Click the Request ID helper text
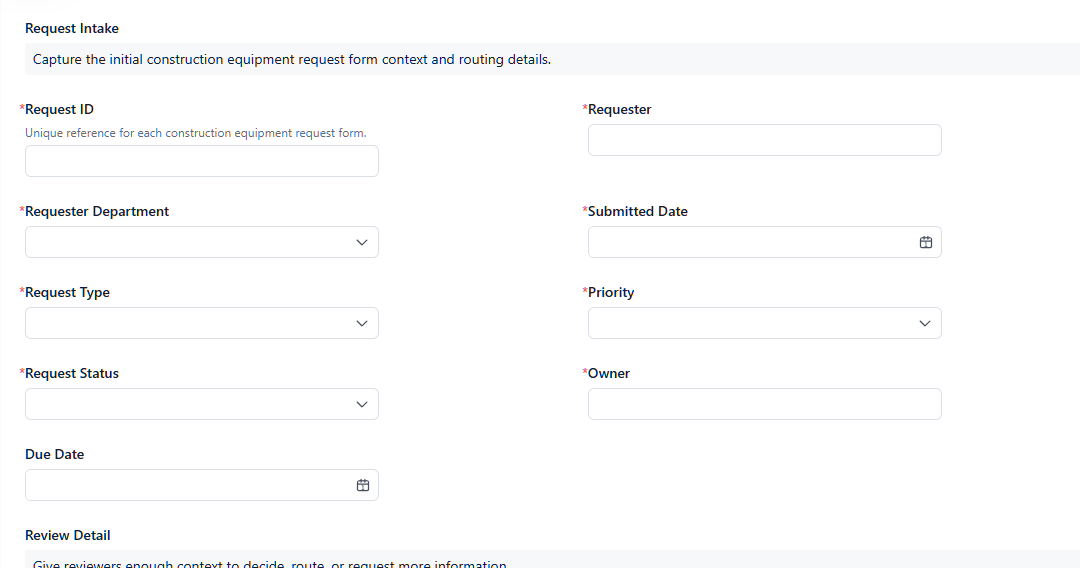This screenshot has width=1080, height=568. click(x=196, y=133)
